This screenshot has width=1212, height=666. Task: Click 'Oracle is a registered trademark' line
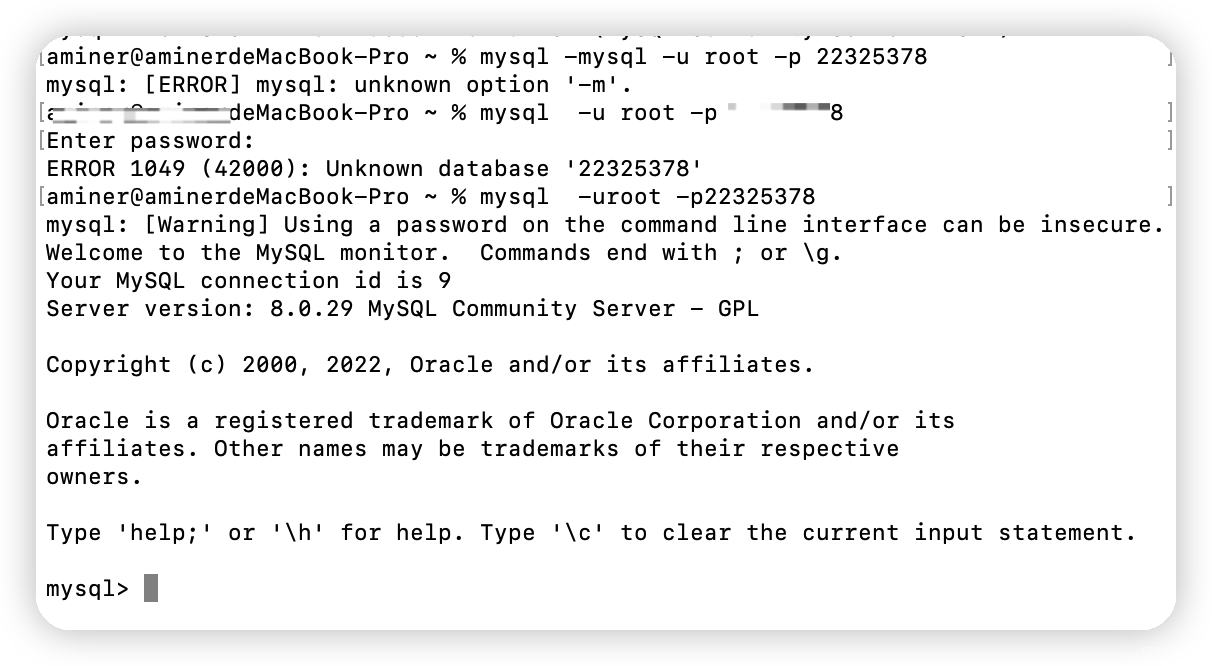[x=500, y=421]
